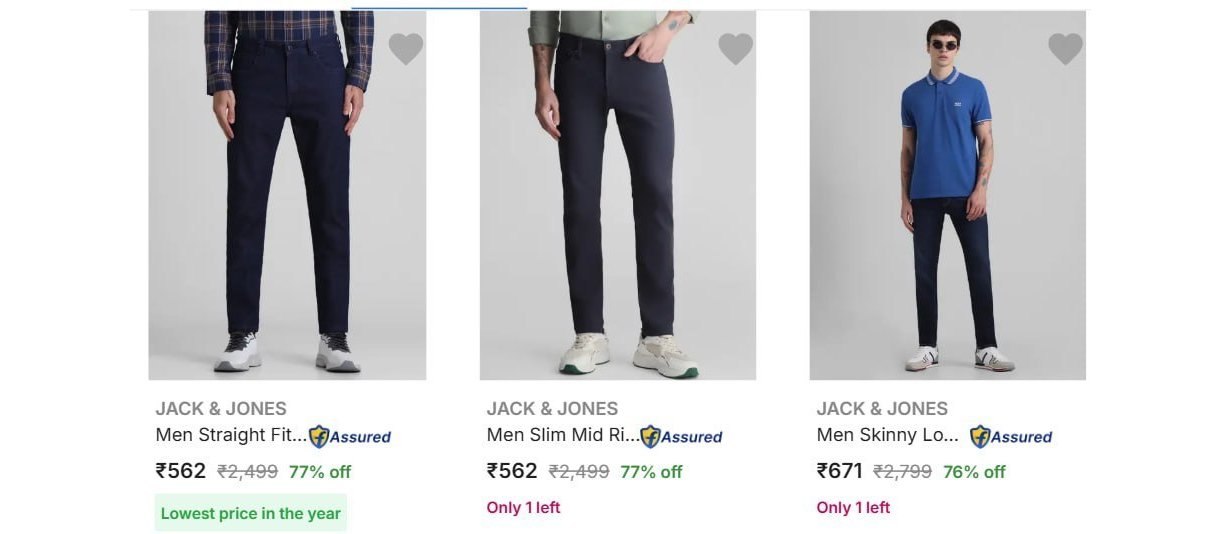This screenshot has width=1221, height=534.
Task: Click JACK & JONES brand on first product
Action: pos(221,408)
